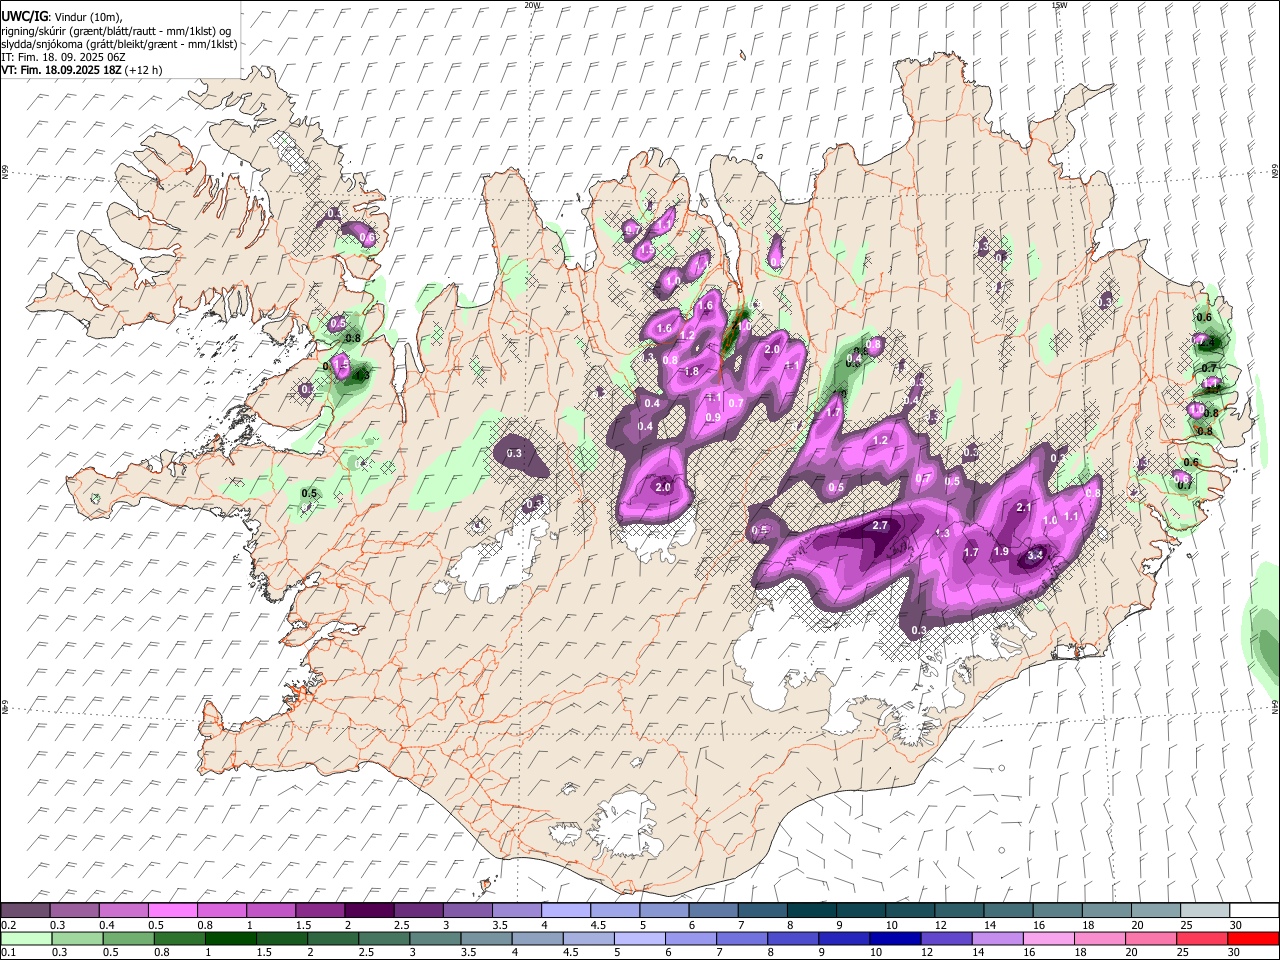The width and height of the screenshot is (1280, 960).
Task: Click the 'rigning/skúrir' legend description line
Action: pos(118,31)
